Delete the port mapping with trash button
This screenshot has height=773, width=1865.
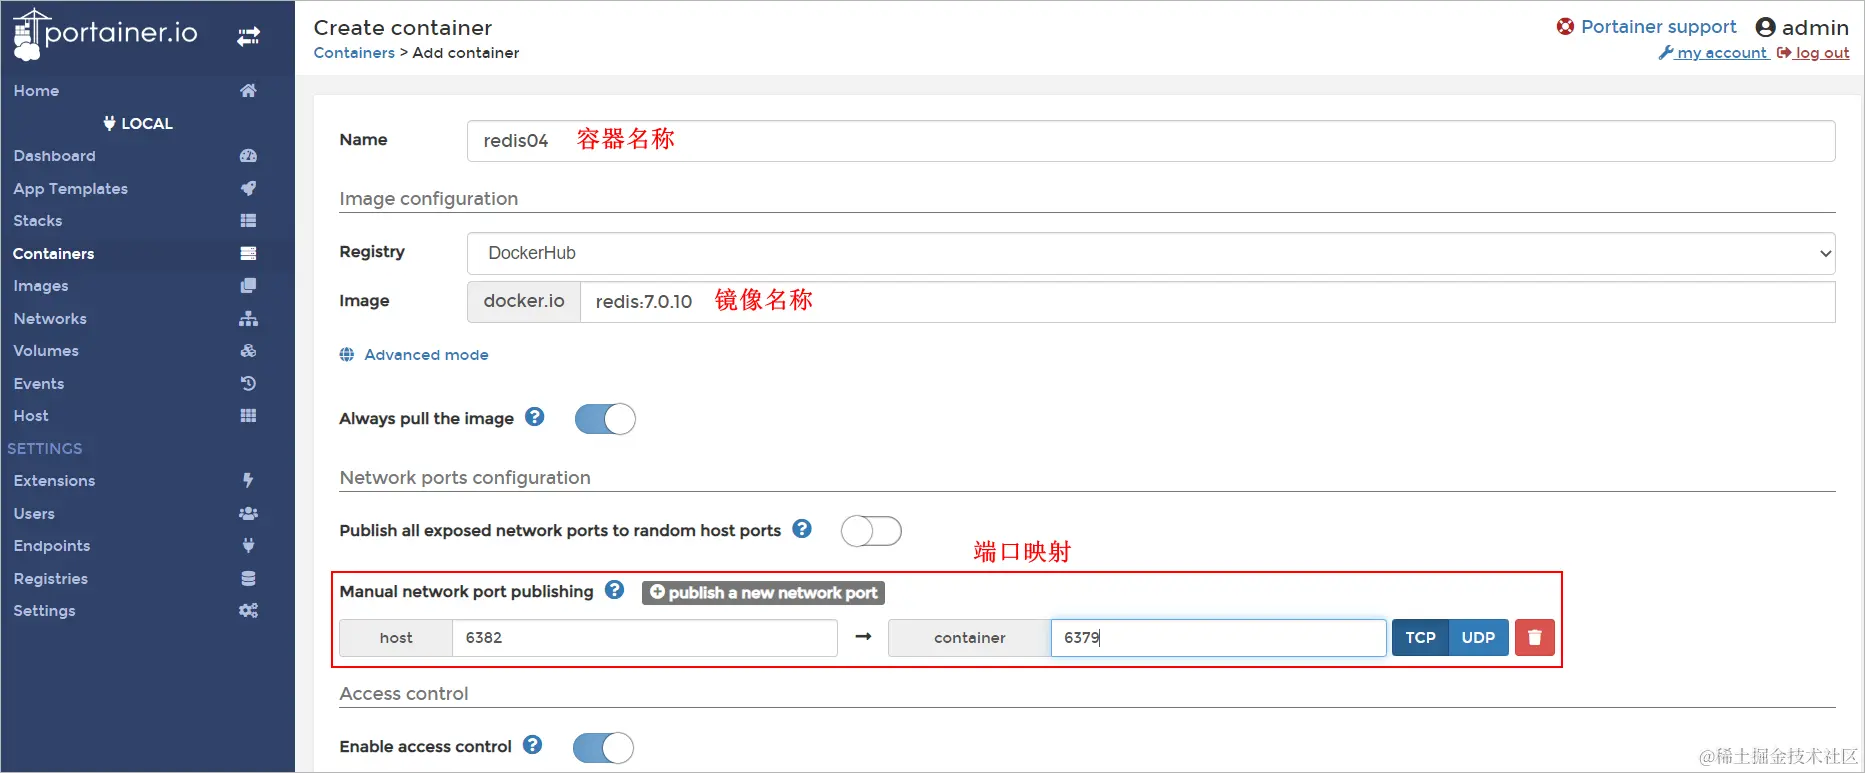[1535, 638]
